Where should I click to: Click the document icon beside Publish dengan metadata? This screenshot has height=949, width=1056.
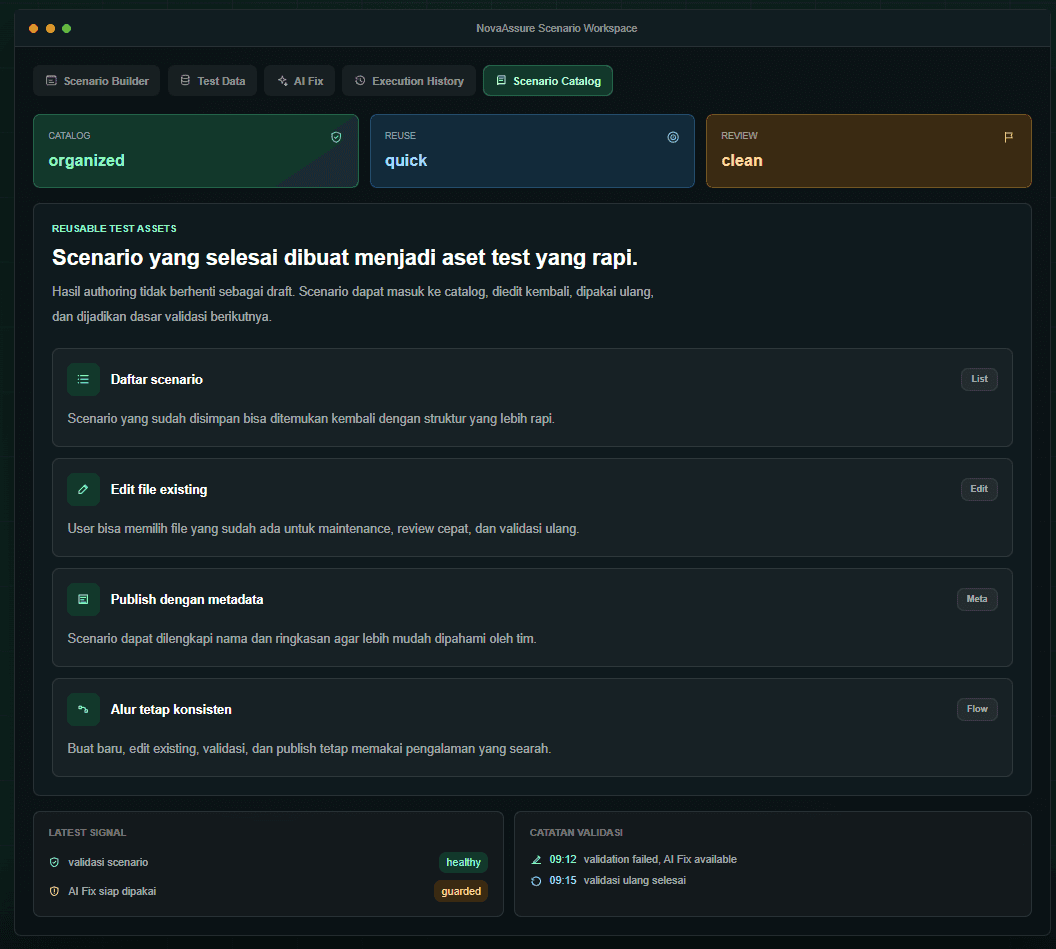(84, 599)
